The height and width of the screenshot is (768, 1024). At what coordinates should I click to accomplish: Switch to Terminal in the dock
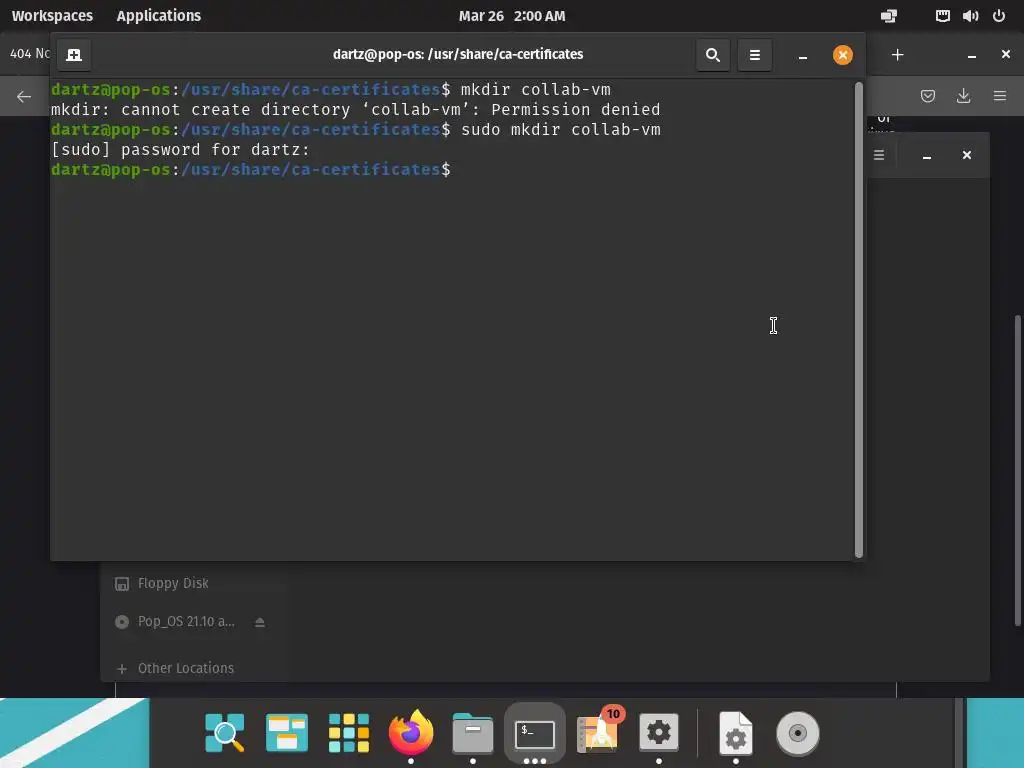tap(535, 734)
